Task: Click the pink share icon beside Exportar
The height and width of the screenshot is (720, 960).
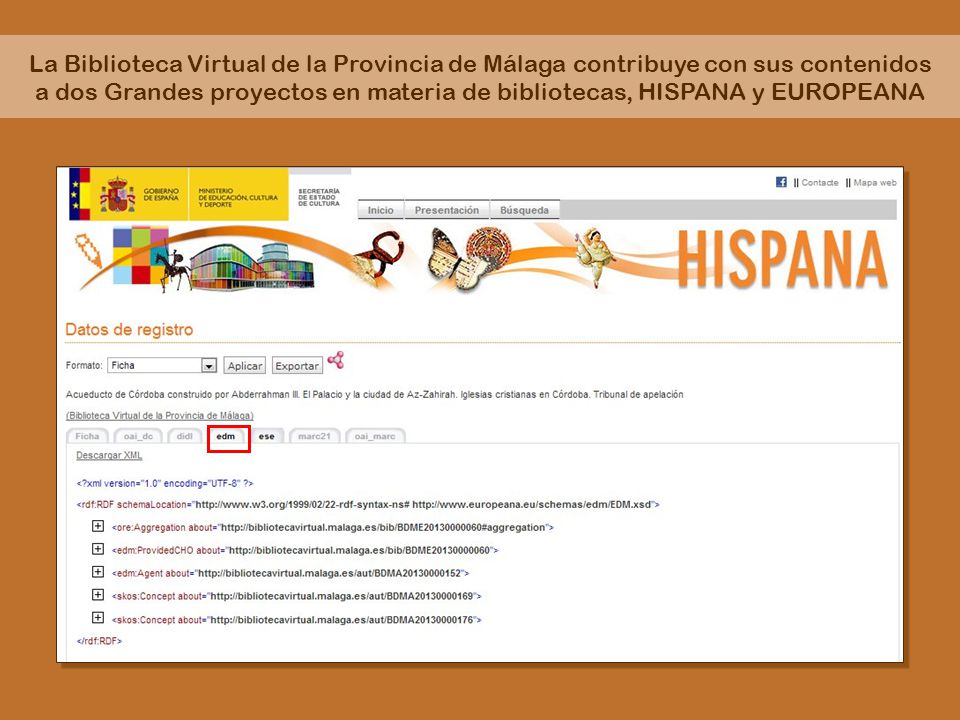Action: coord(336,360)
